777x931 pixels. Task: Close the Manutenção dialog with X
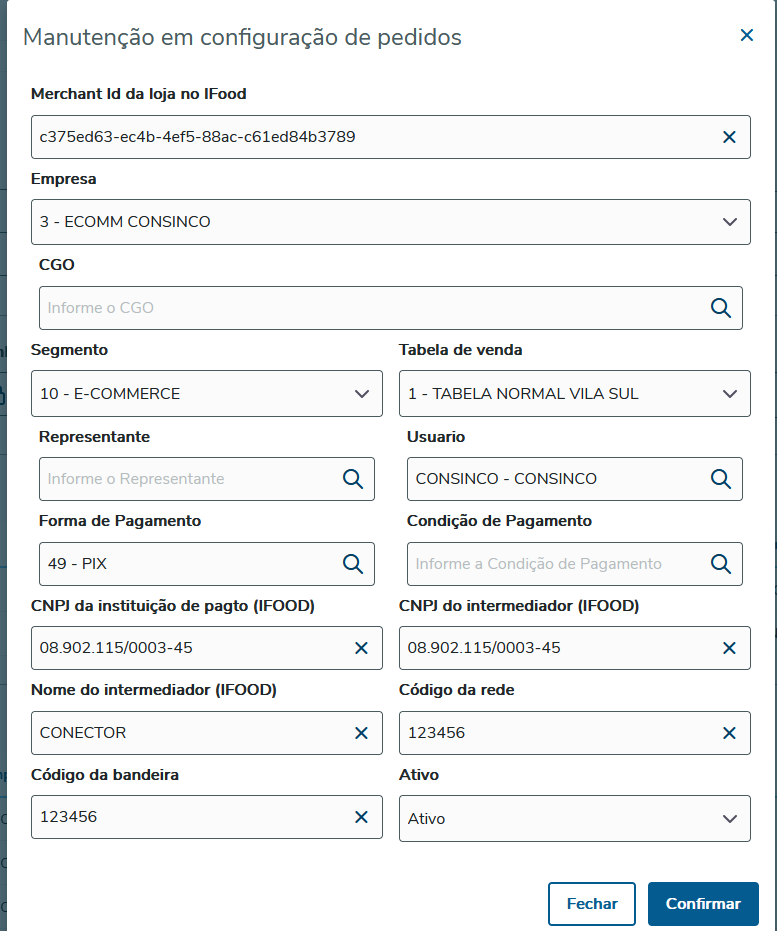(746, 35)
